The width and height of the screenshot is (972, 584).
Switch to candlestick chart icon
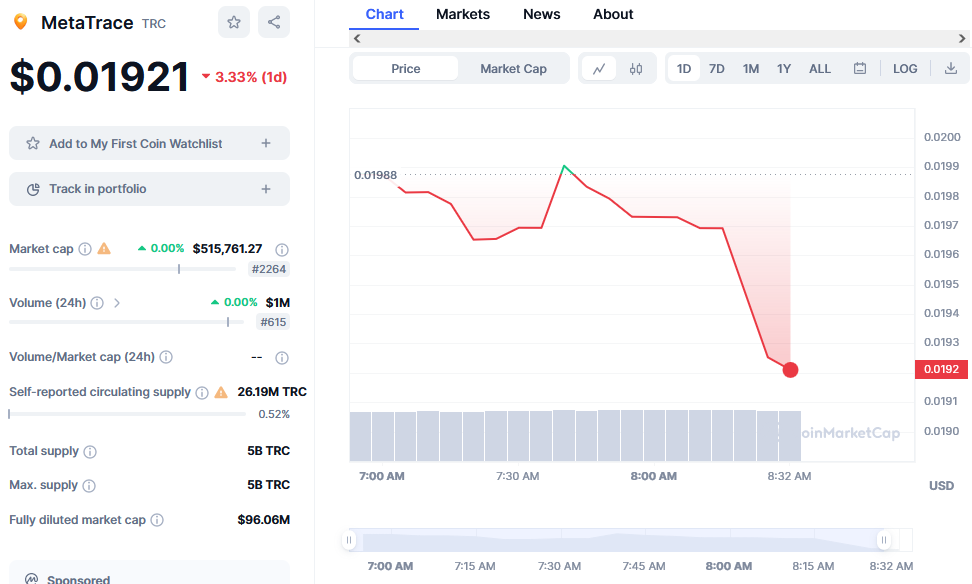coord(636,69)
